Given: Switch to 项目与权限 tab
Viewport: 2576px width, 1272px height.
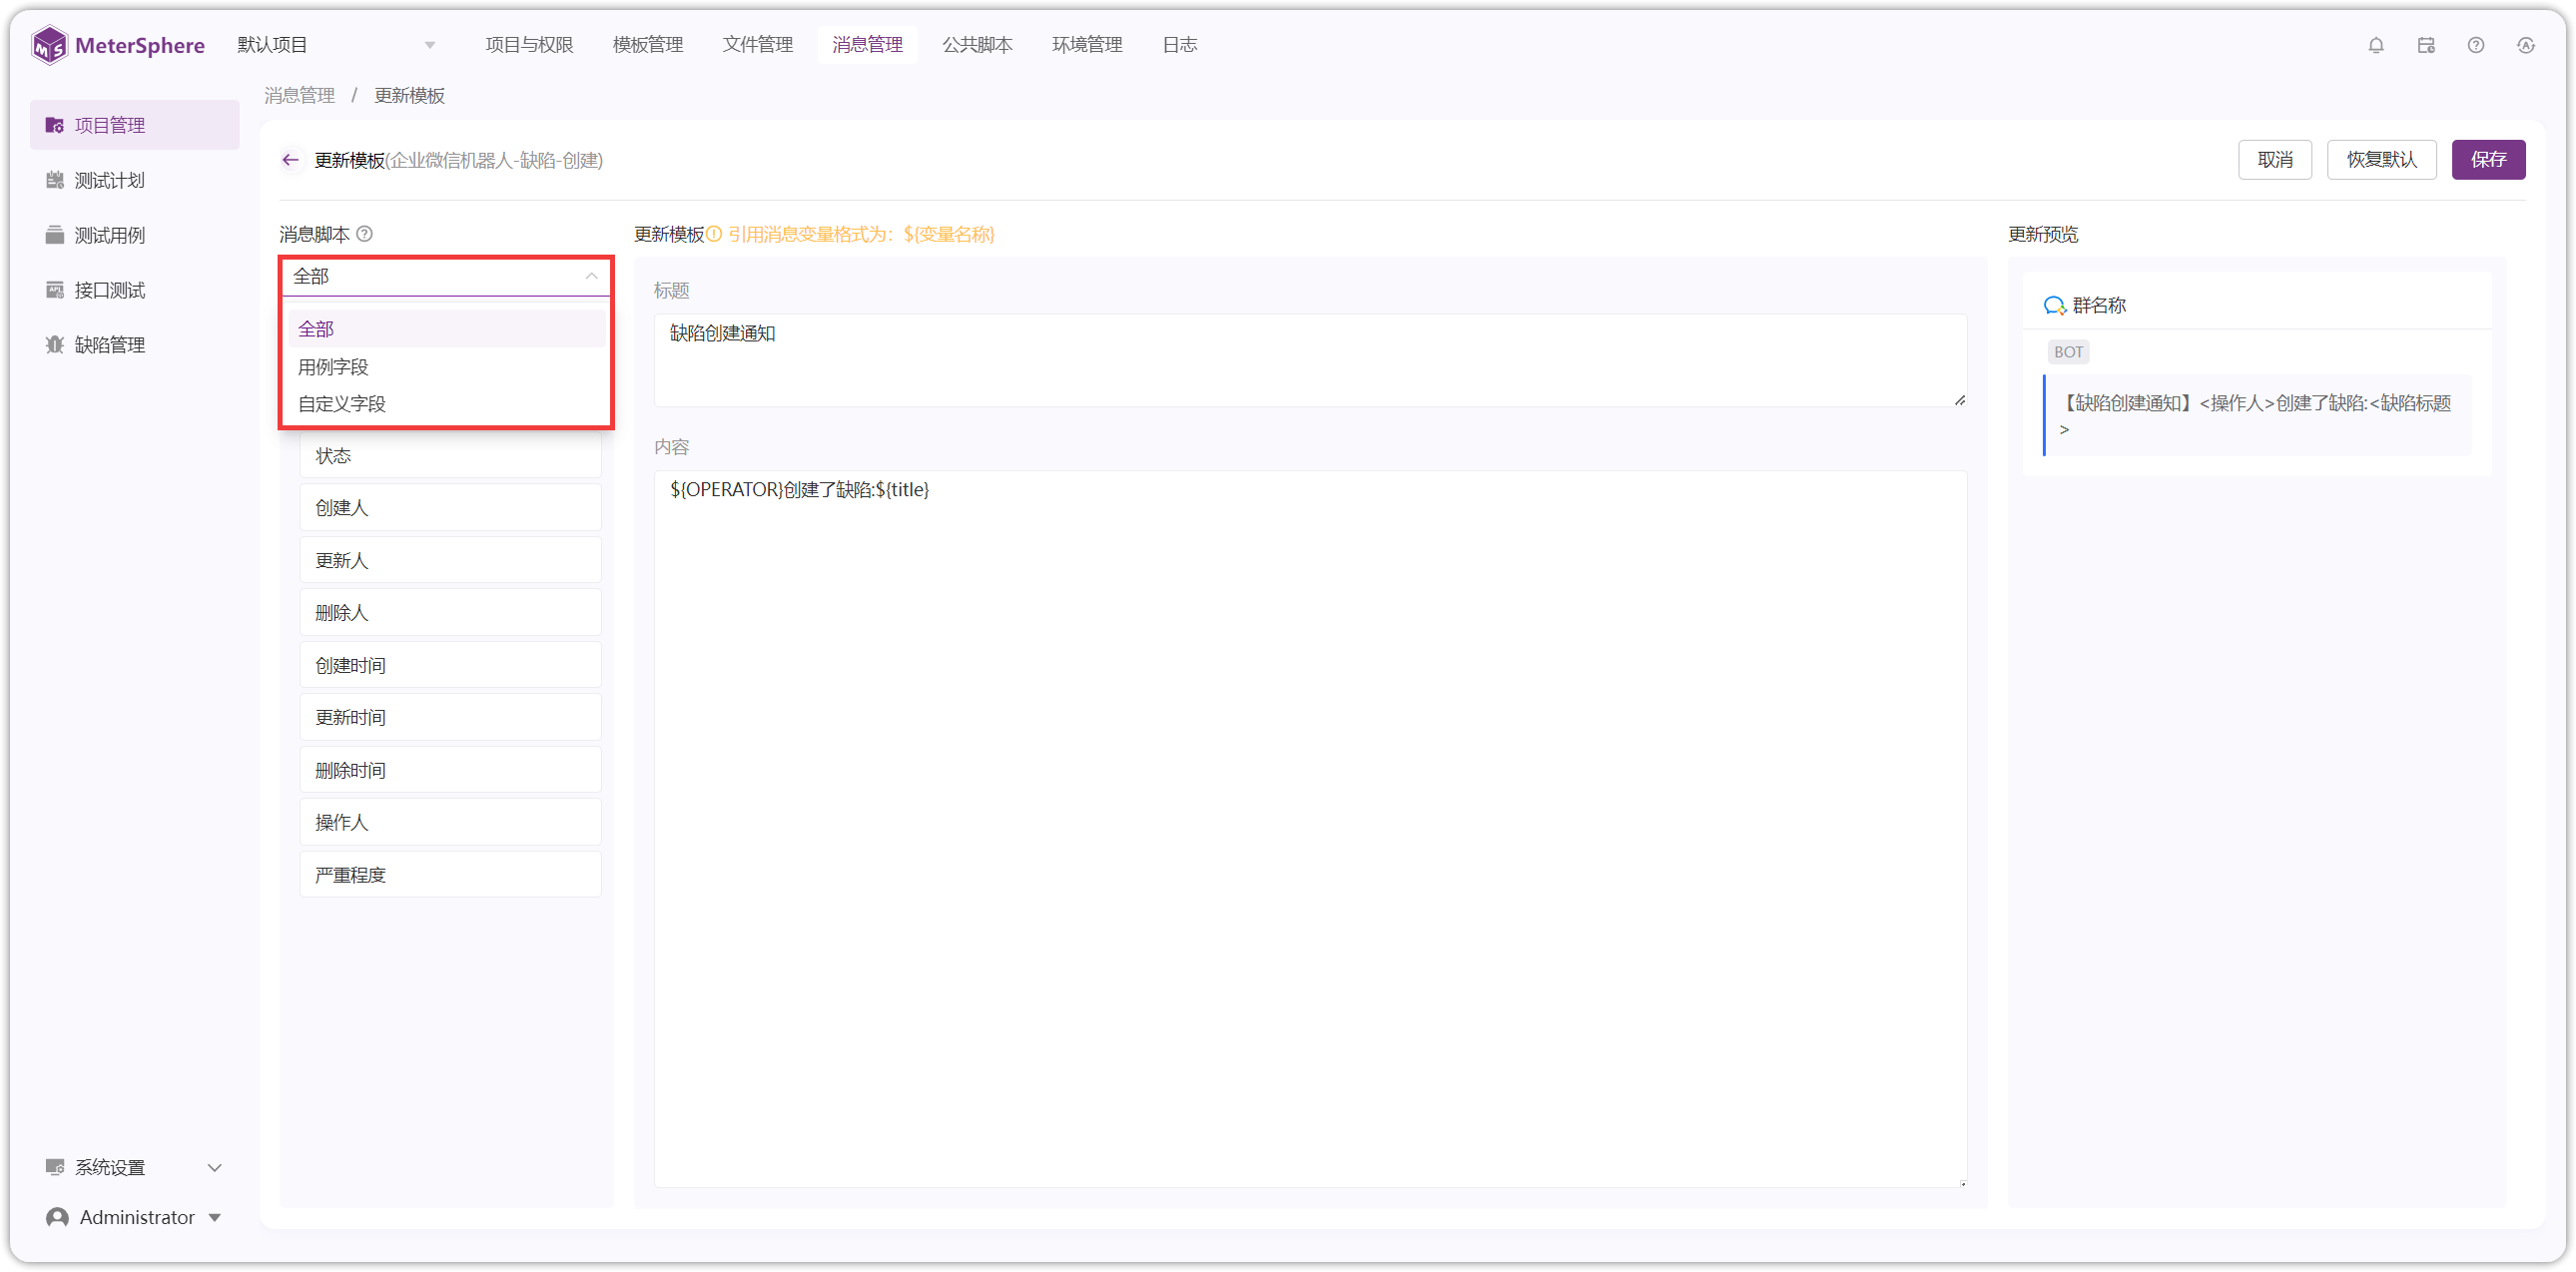Looking at the screenshot, I should point(529,45).
